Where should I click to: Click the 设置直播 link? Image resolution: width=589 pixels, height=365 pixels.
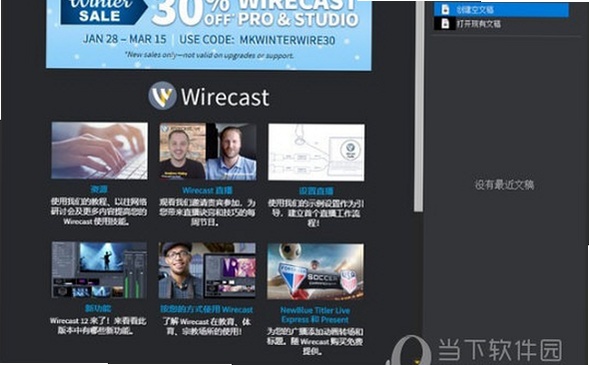316,191
